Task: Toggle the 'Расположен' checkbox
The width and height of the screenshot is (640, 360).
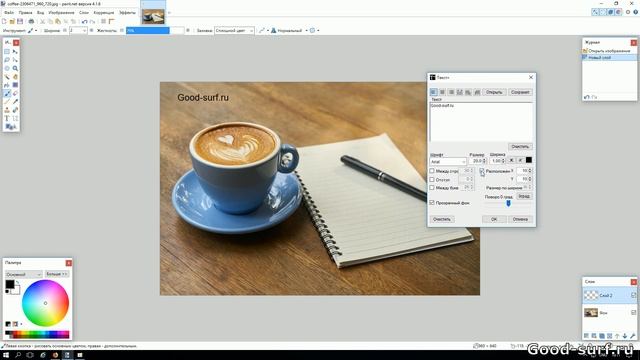Action: (x=482, y=171)
